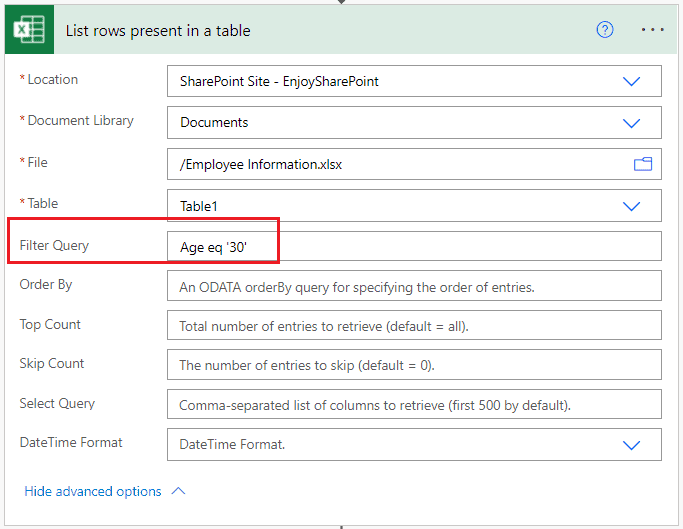The image size is (683, 529).
Task: Click the Select Query input field
Action: (x=414, y=404)
